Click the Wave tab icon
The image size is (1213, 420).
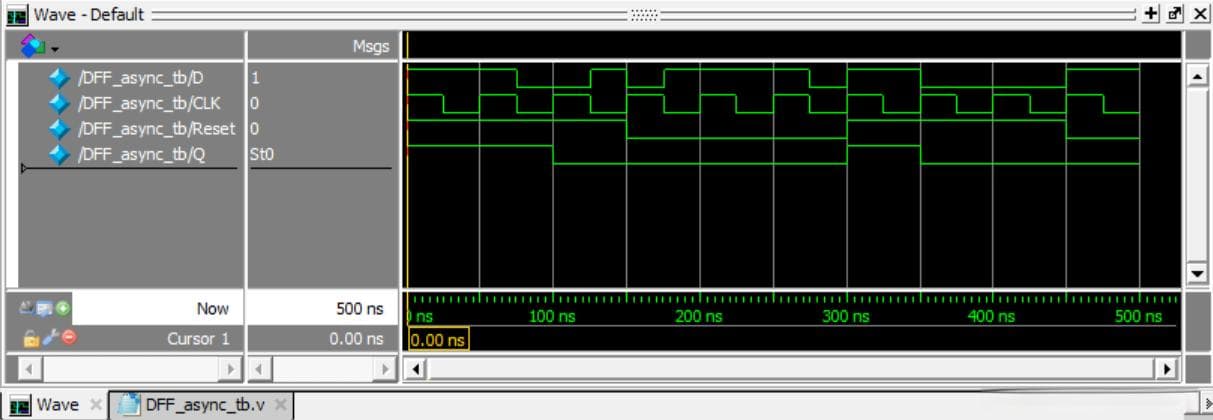point(20,405)
